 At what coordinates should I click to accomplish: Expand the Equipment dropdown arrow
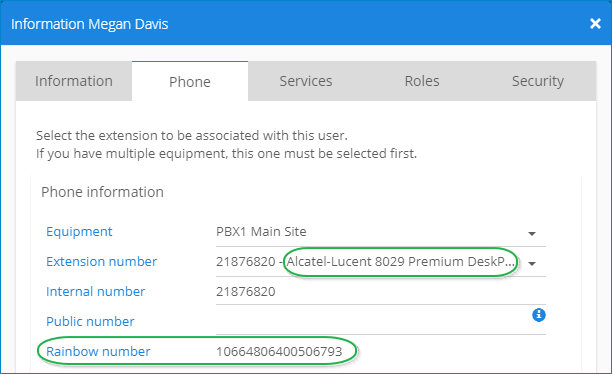click(532, 233)
